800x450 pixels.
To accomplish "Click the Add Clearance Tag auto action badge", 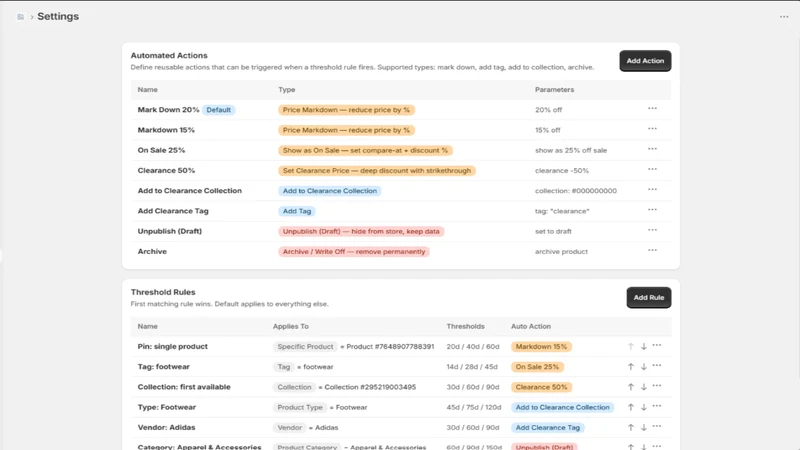I will coord(547,428).
